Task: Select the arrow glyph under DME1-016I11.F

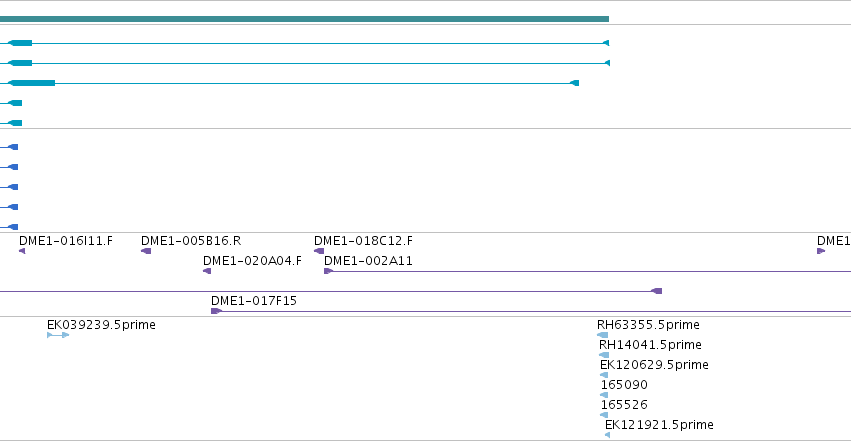Action: (22, 251)
